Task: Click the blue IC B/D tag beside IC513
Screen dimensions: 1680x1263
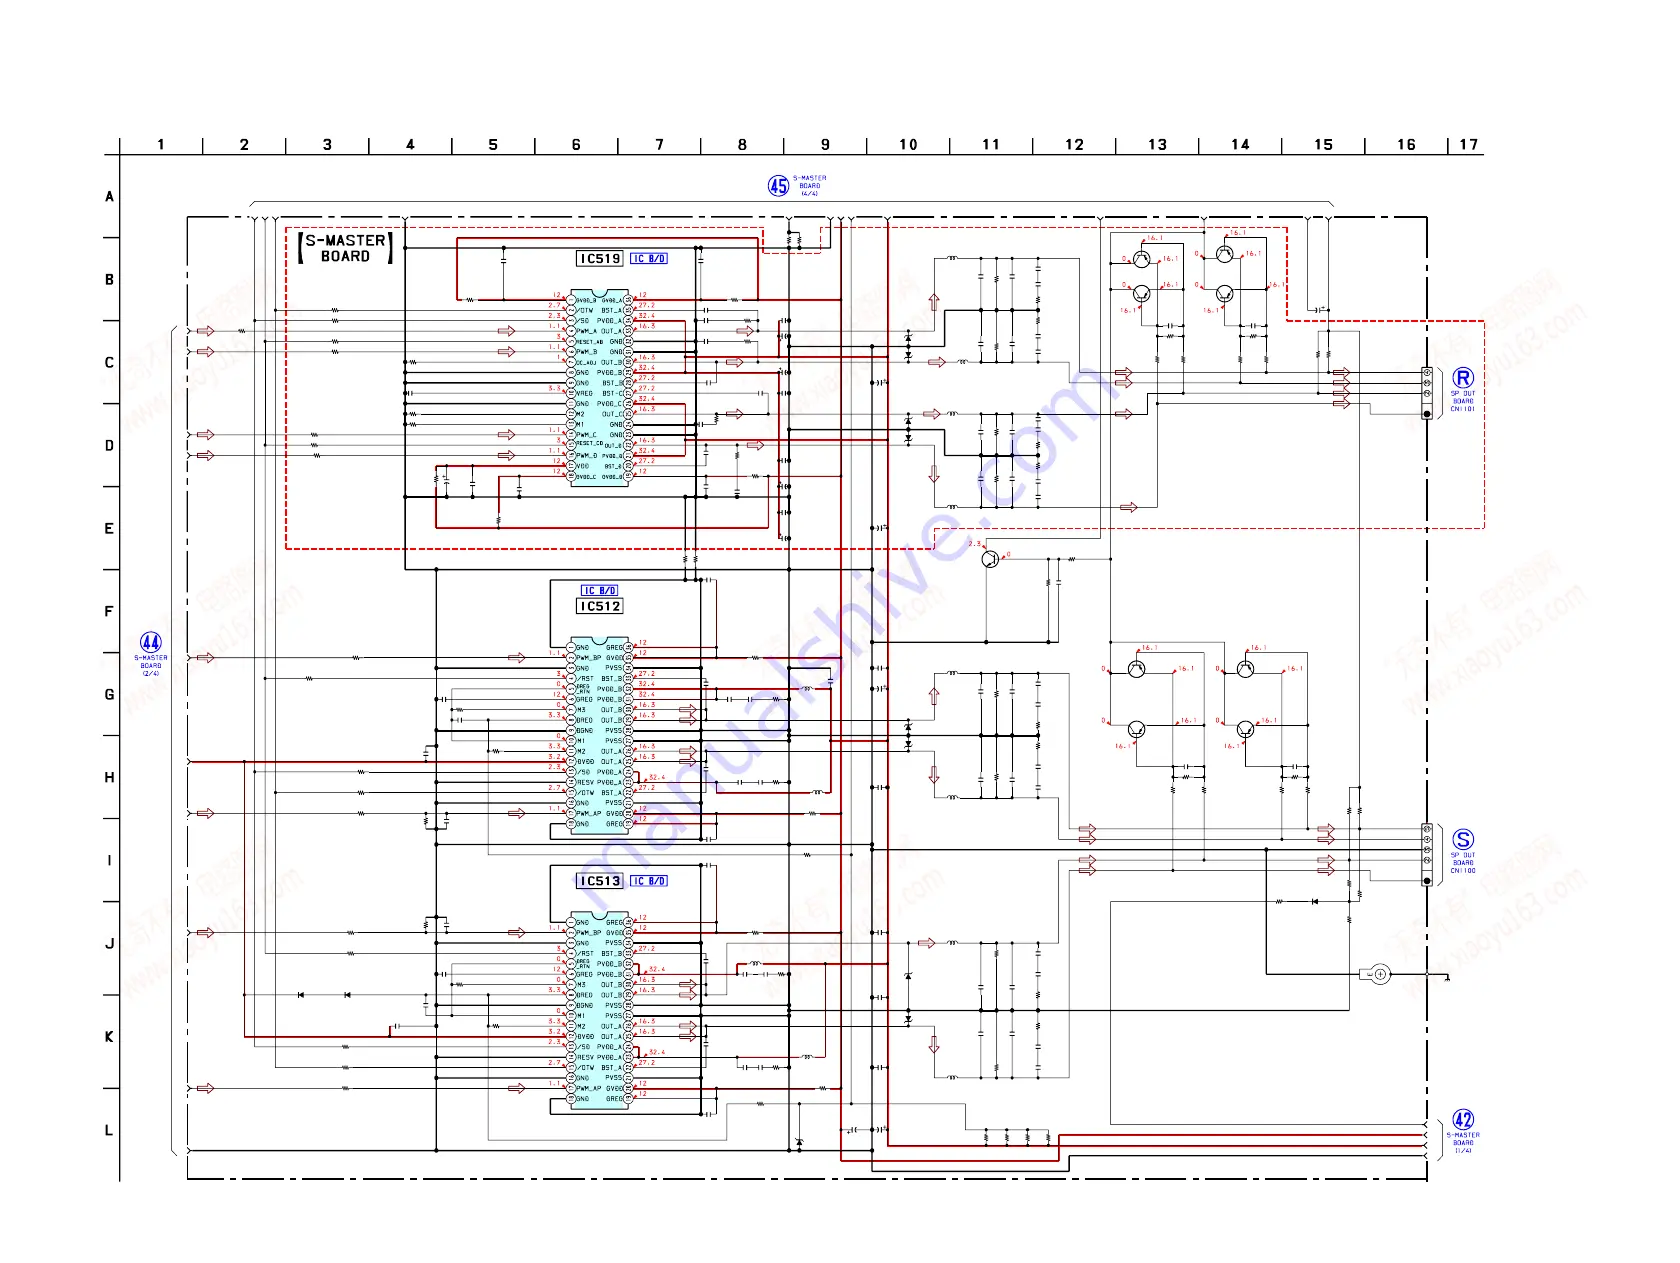Action: 648,881
